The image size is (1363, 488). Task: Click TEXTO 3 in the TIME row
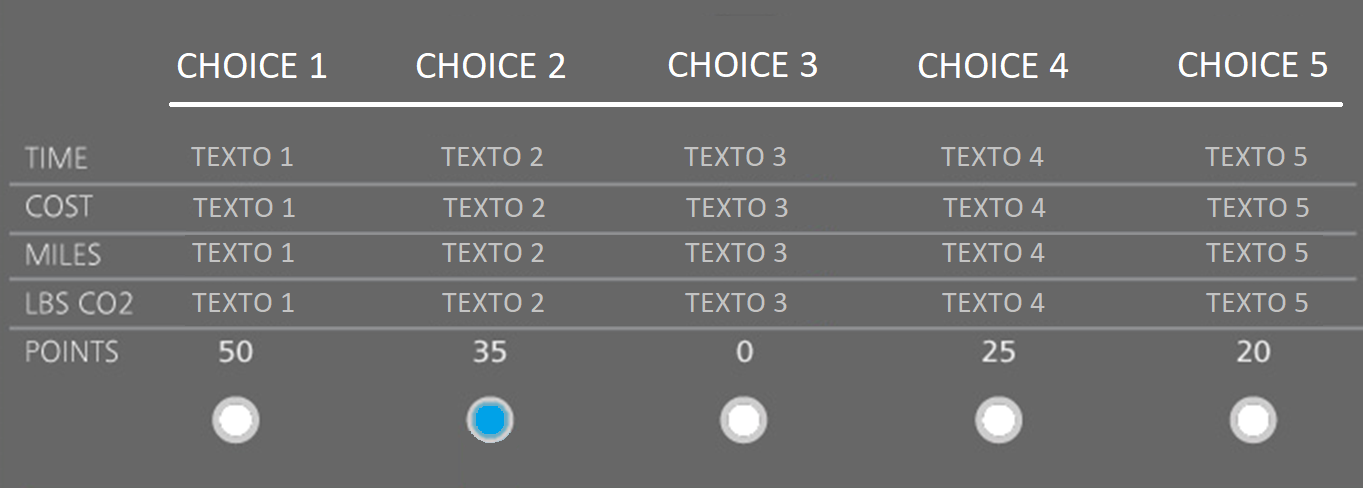pos(736,157)
